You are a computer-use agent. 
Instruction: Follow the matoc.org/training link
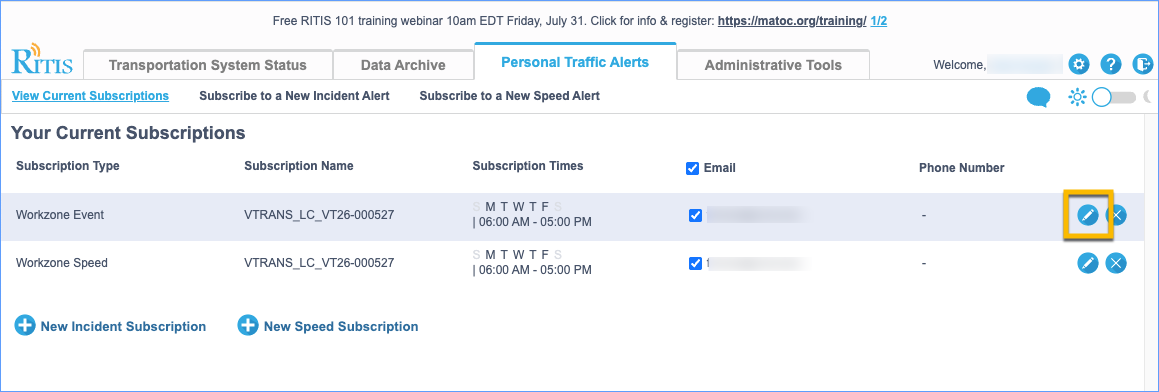point(792,21)
